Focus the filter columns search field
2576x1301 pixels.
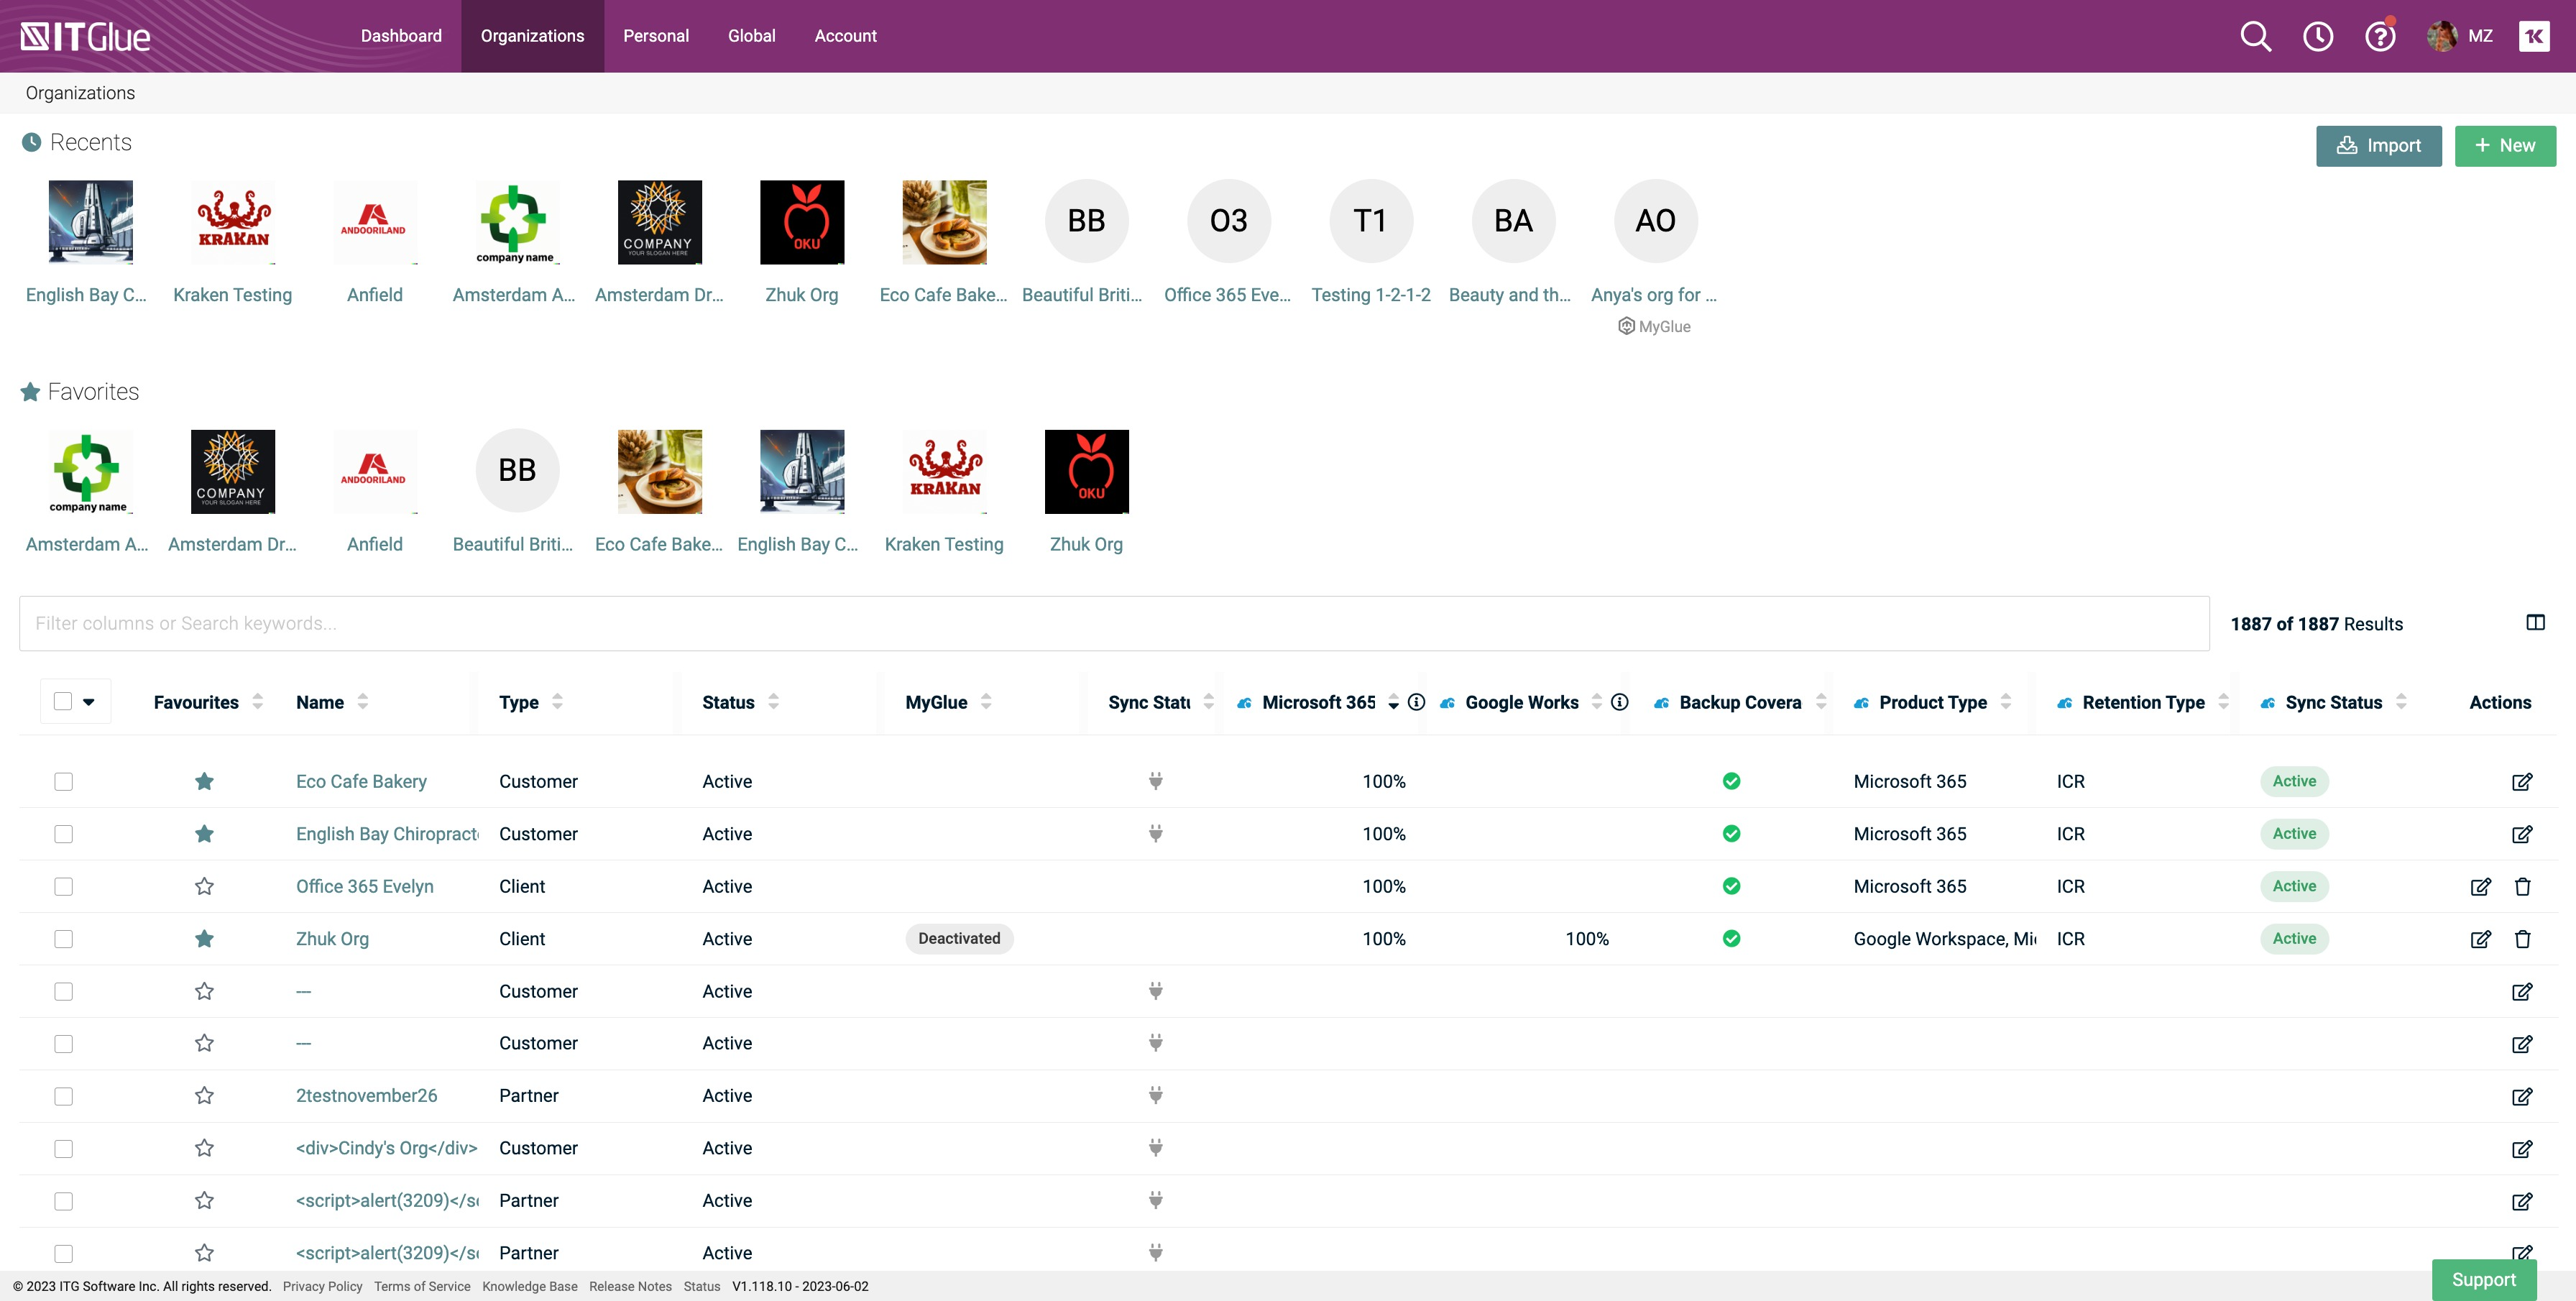[x=1114, y=623]
